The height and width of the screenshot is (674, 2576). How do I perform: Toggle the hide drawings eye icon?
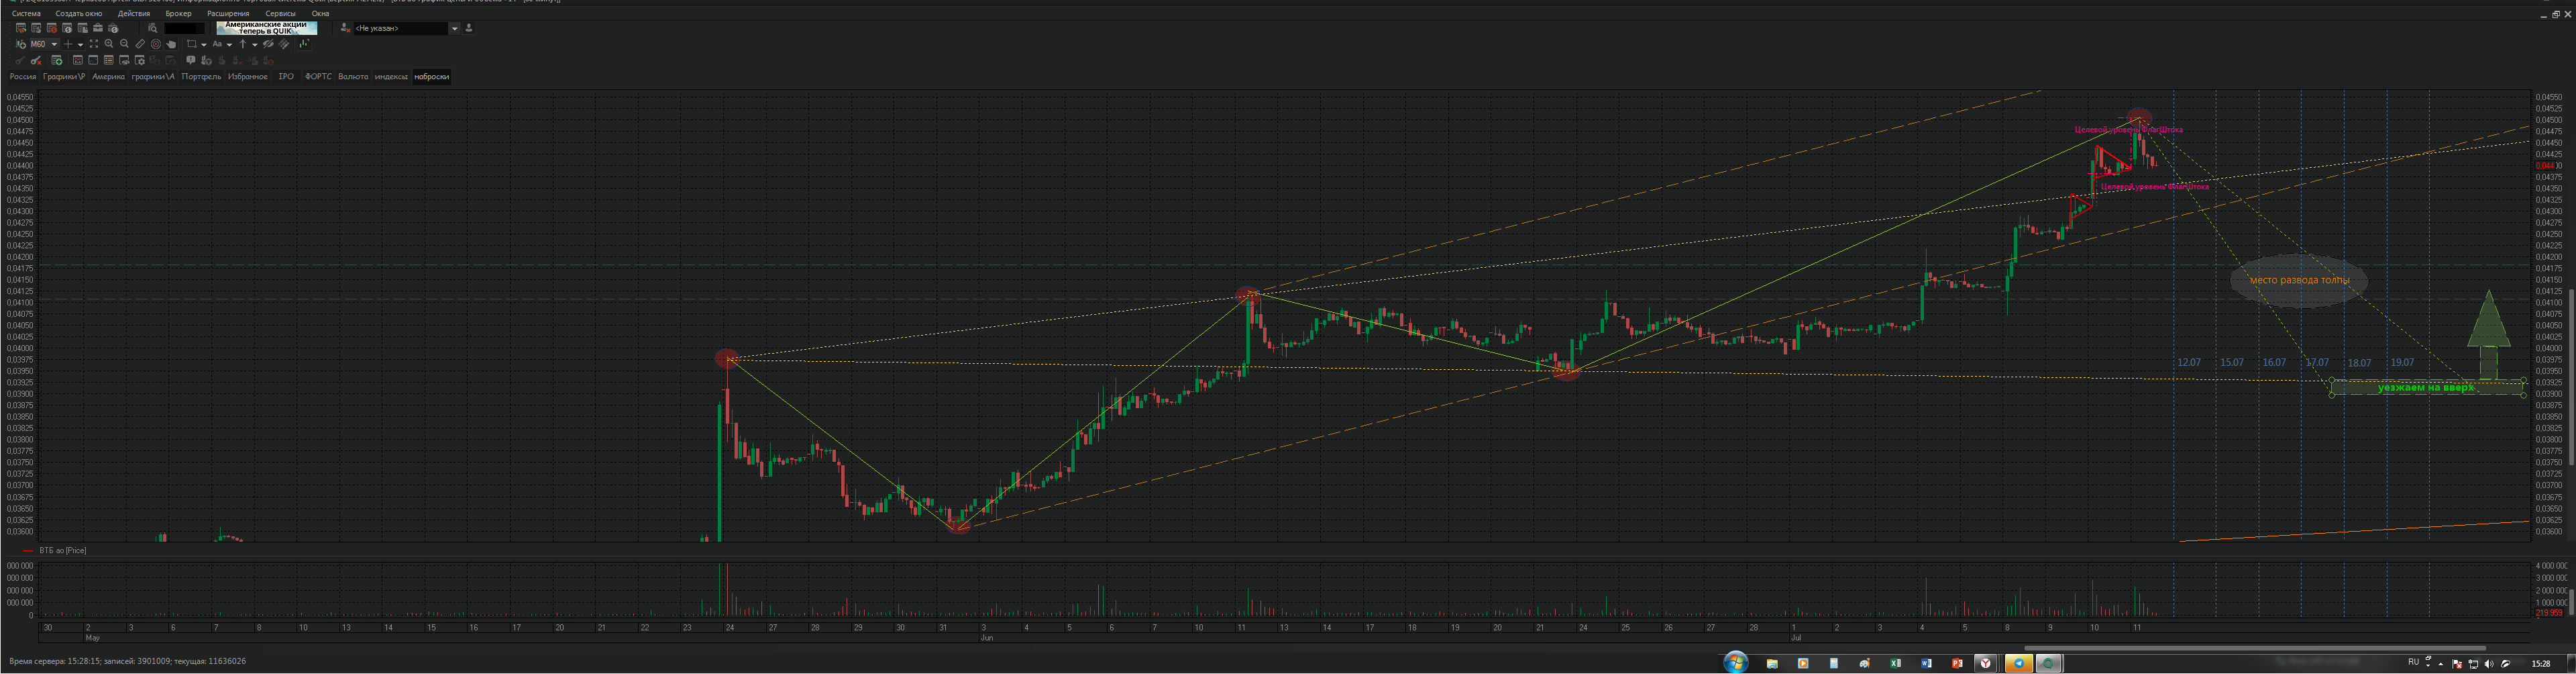coord(268,44)
